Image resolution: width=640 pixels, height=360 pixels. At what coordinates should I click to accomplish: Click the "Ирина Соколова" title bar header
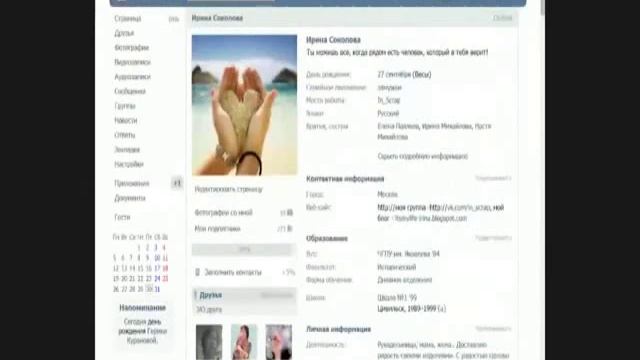217,18
